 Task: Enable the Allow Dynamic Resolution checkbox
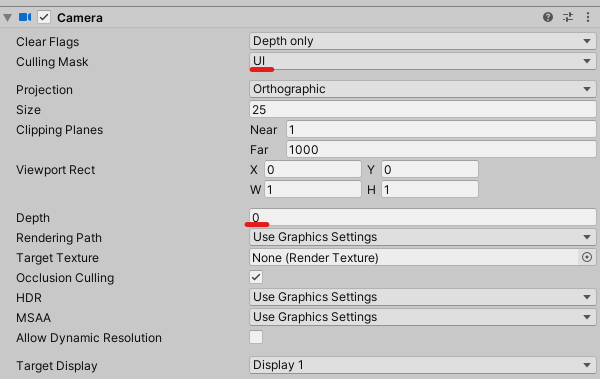(256, 337)
